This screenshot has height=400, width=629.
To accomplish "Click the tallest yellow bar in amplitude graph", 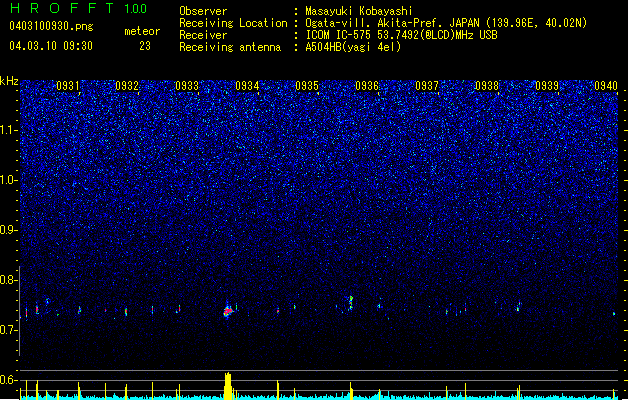I will [228, 386].
